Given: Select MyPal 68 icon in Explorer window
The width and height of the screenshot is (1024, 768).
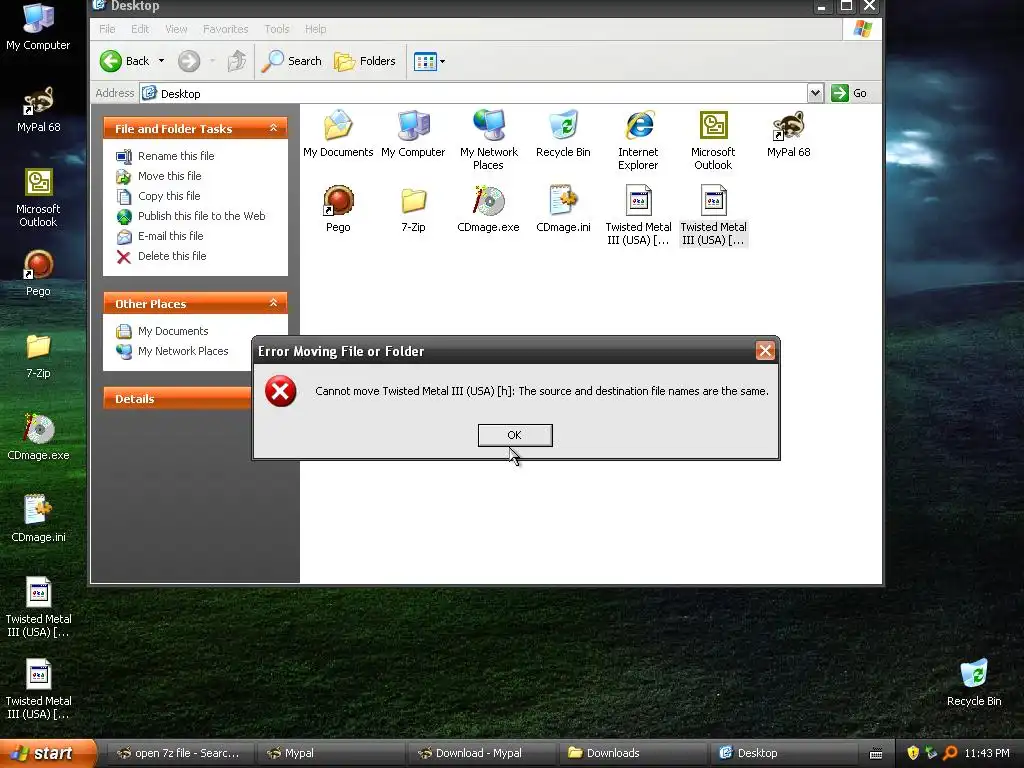Looking at the screenshot, I should (788, 133).
